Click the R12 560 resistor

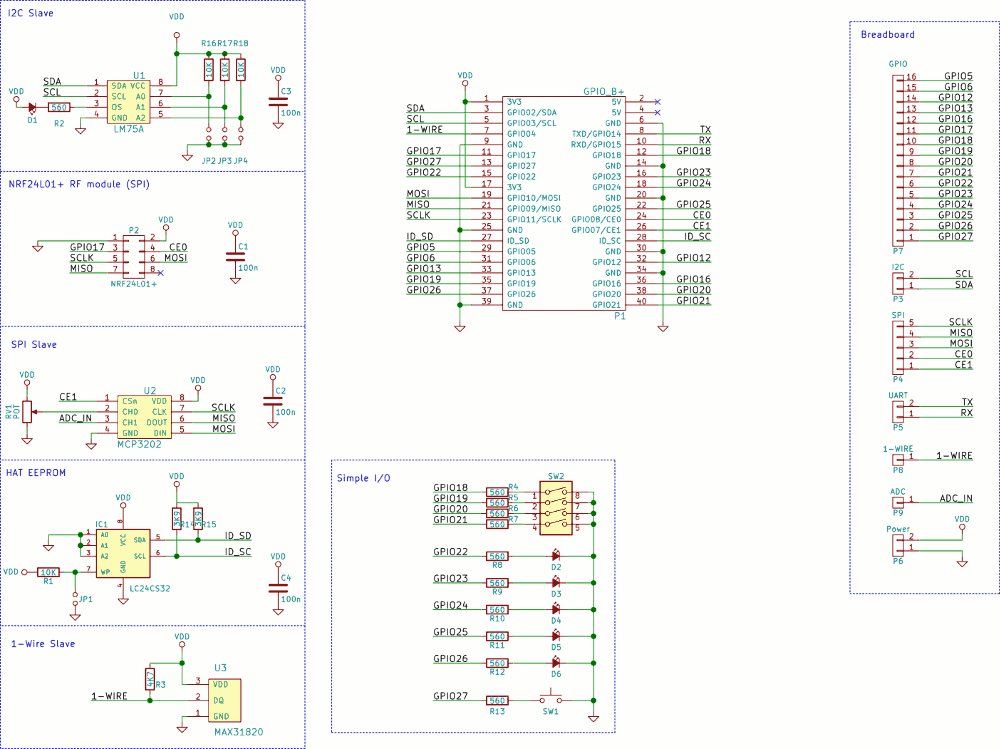(497, 664)
